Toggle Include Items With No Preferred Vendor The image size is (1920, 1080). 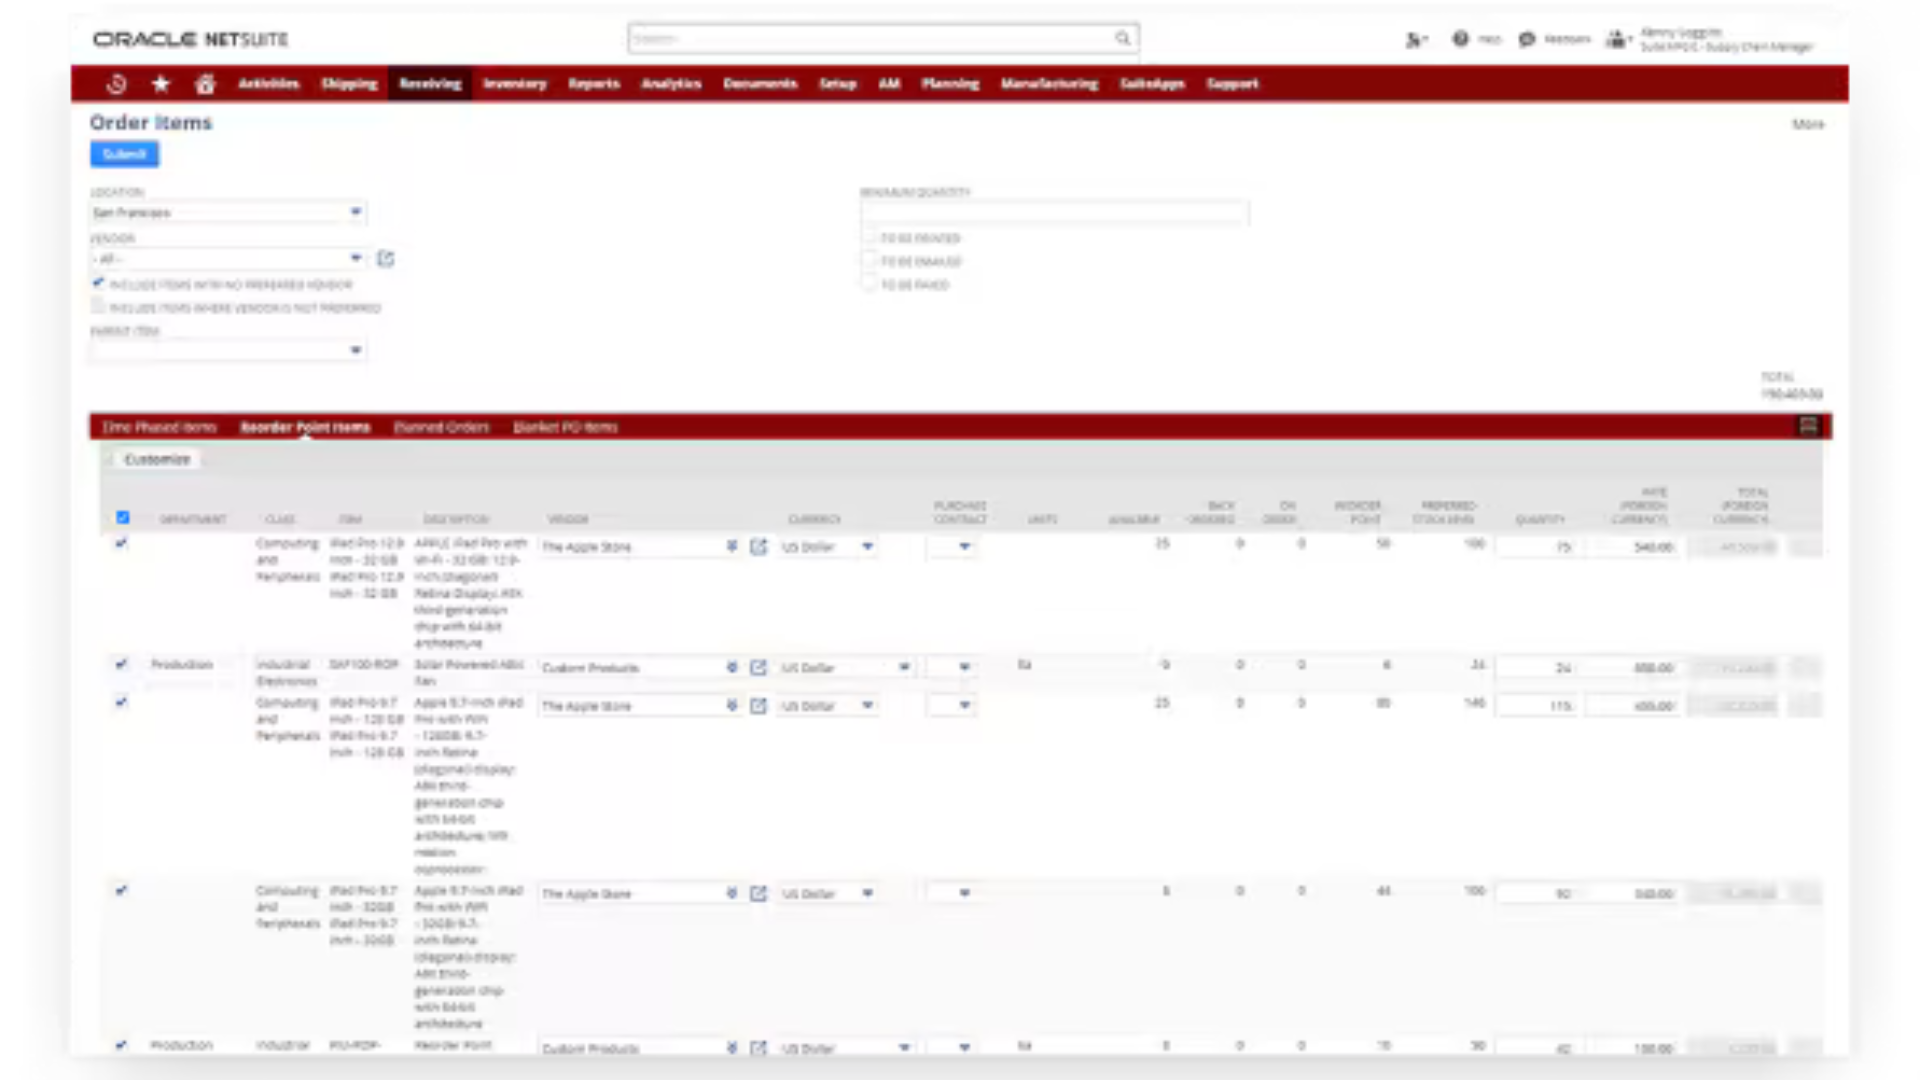pyautogui.click(x=98, y=284)
